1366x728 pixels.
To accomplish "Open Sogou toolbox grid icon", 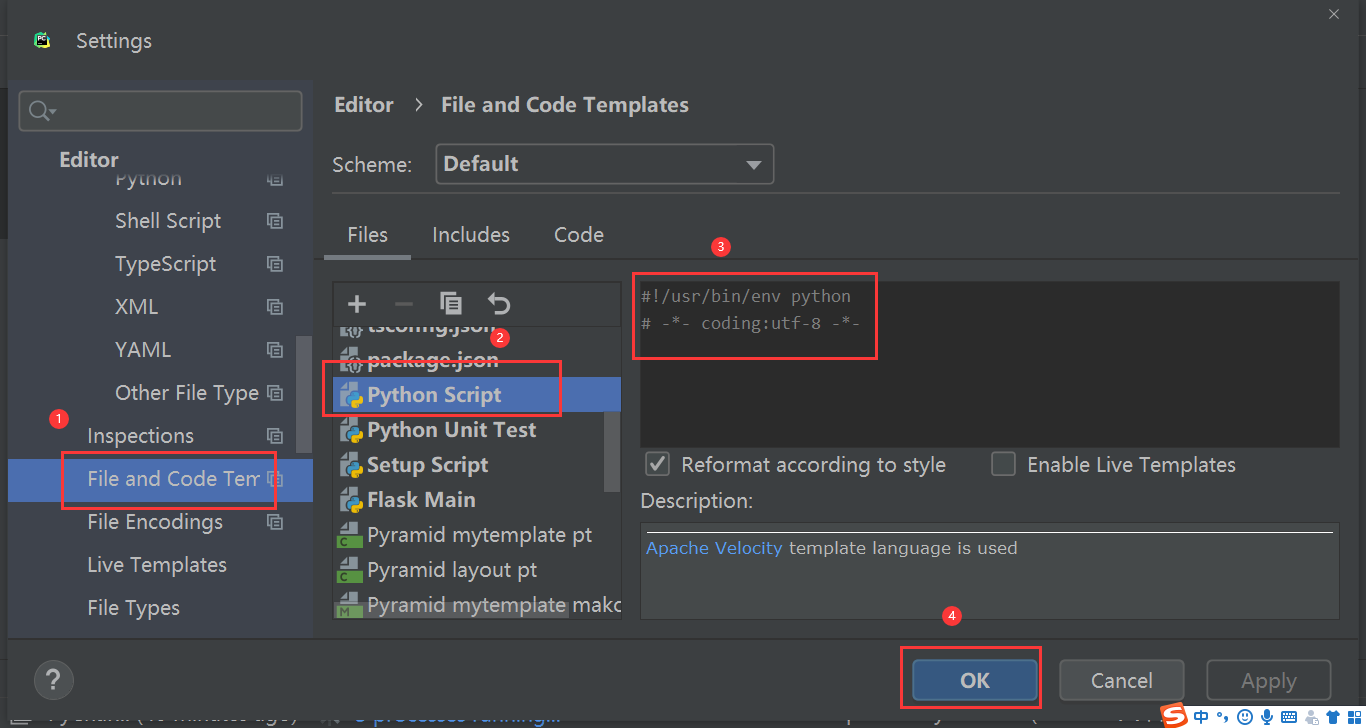I will click(1353, 717).
